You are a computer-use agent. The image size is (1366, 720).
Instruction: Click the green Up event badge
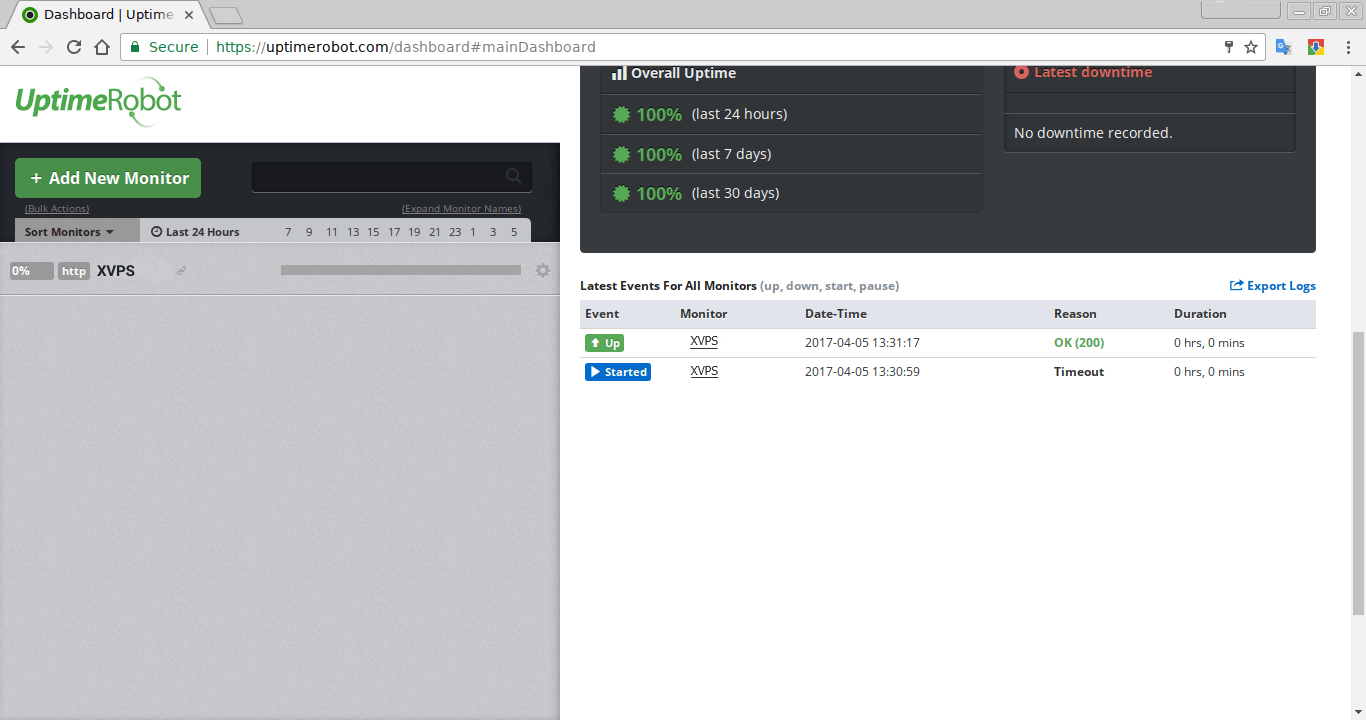(x=604, y=343)
